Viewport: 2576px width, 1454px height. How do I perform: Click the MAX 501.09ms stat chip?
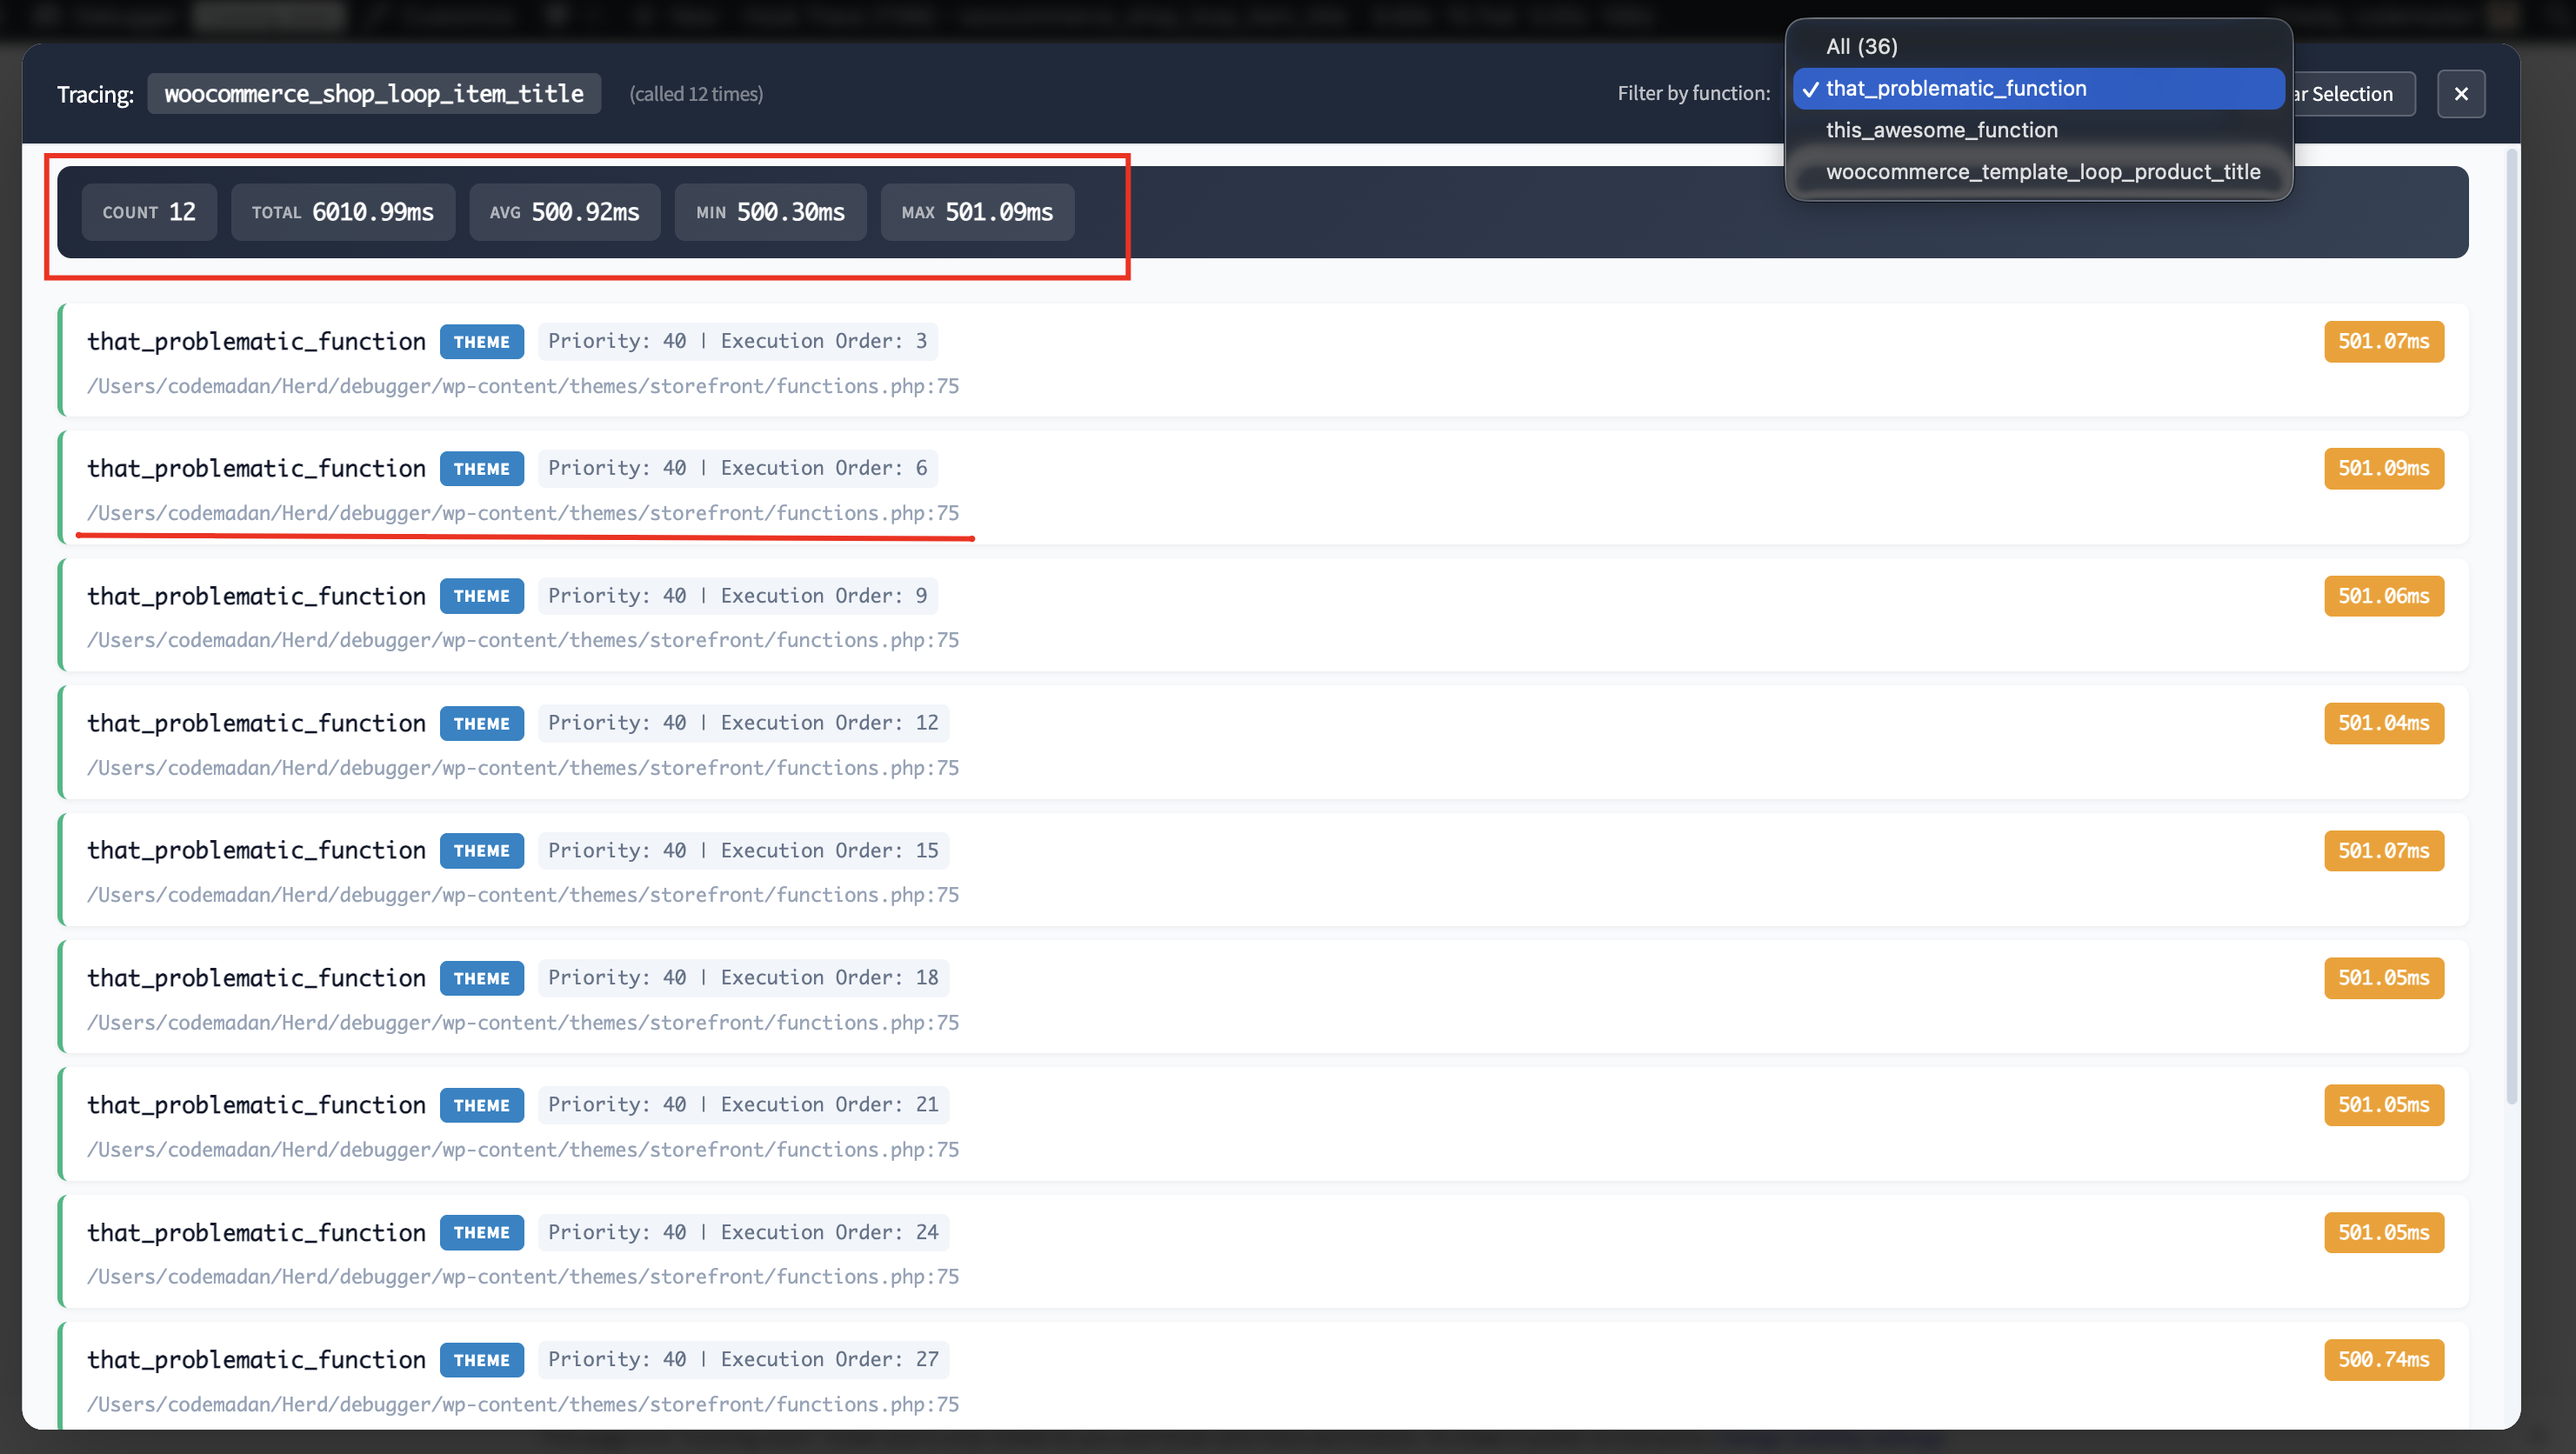(x=978, y=212)
